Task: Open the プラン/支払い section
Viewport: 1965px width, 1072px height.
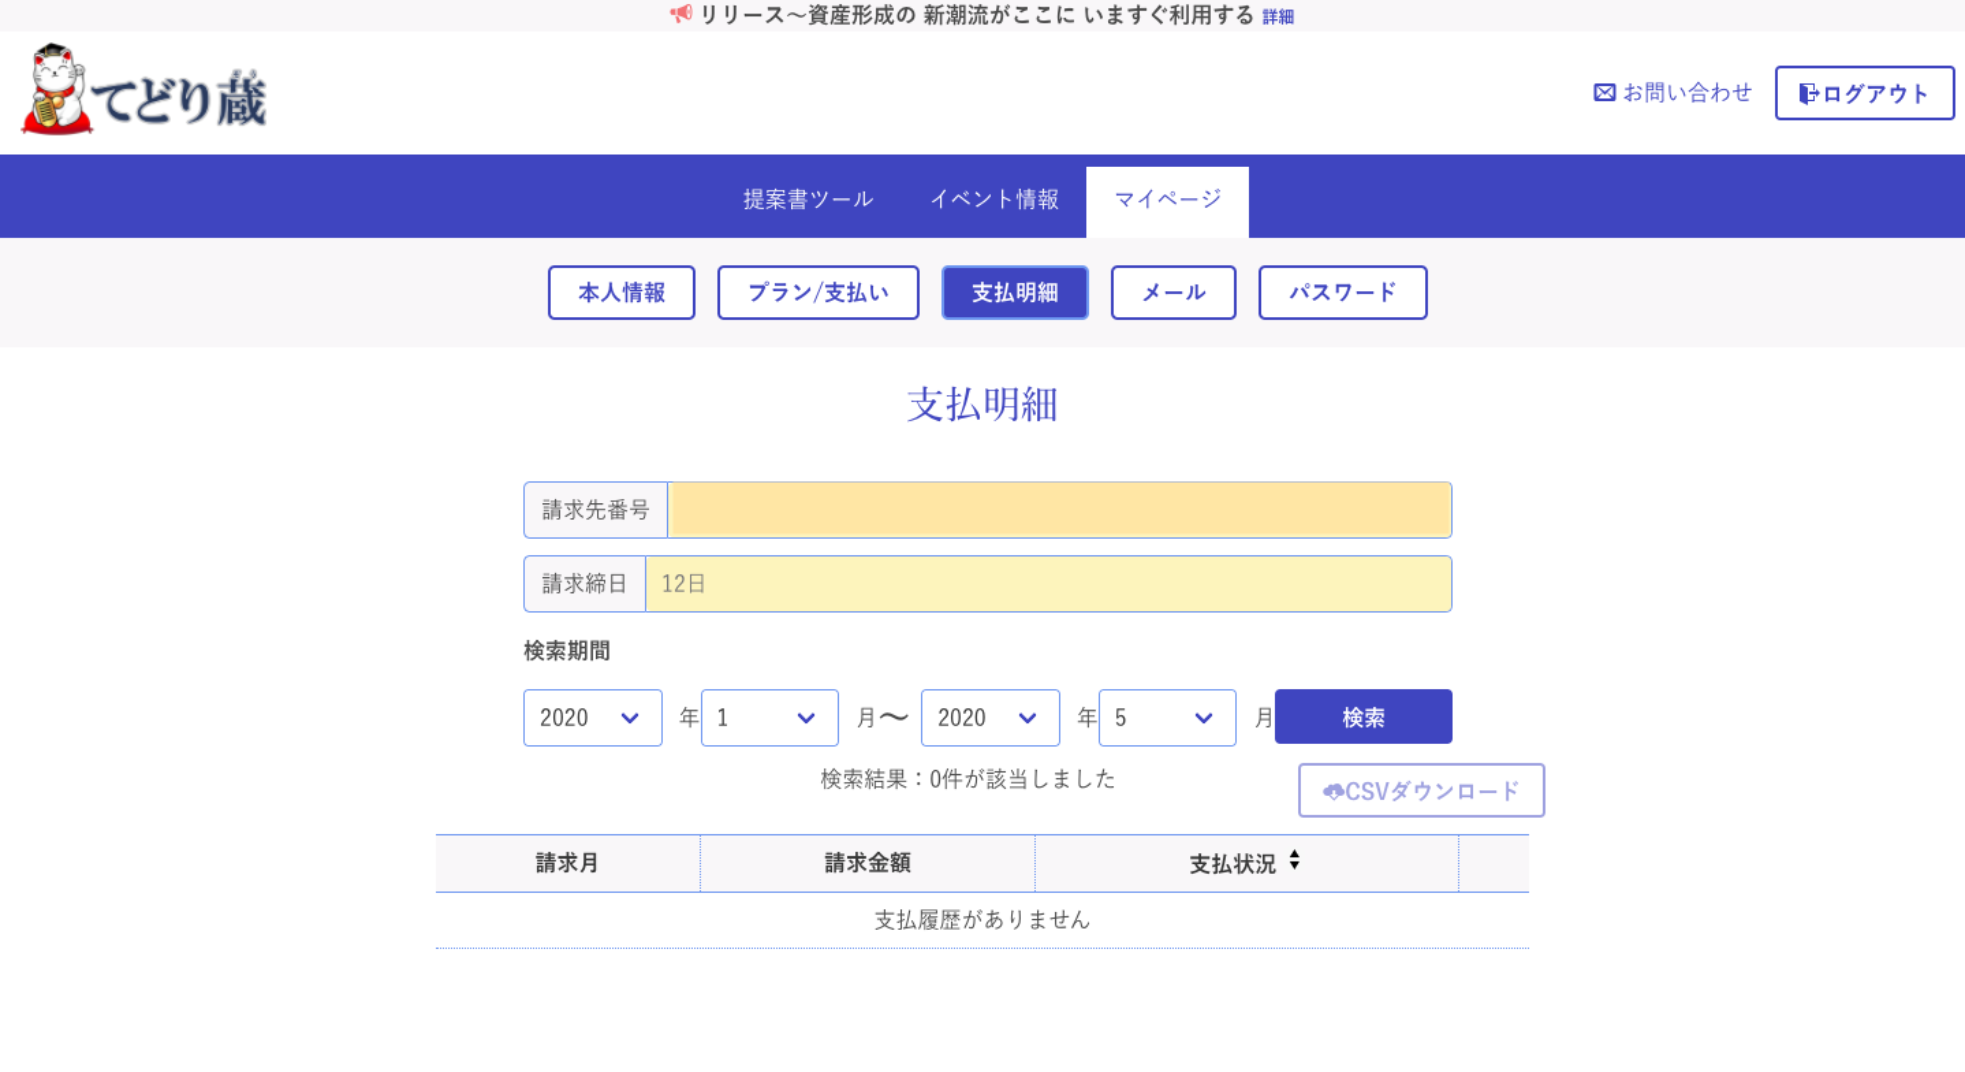Action: 818,293
